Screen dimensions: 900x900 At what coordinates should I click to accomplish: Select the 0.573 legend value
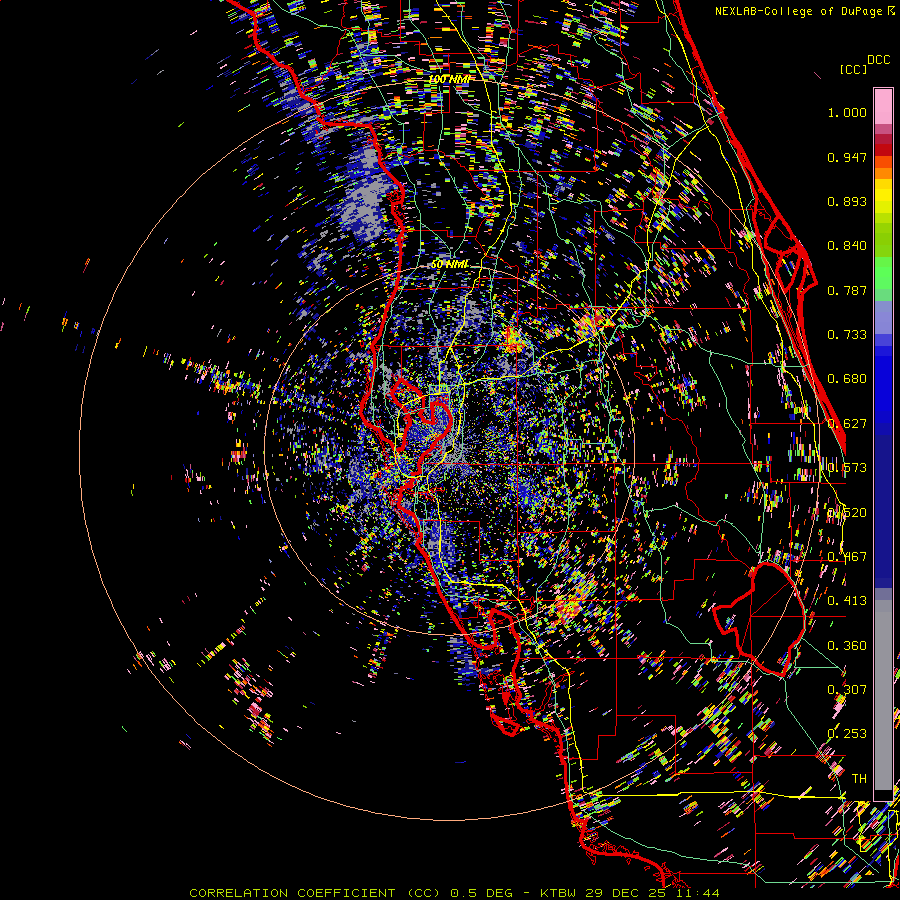847,468
